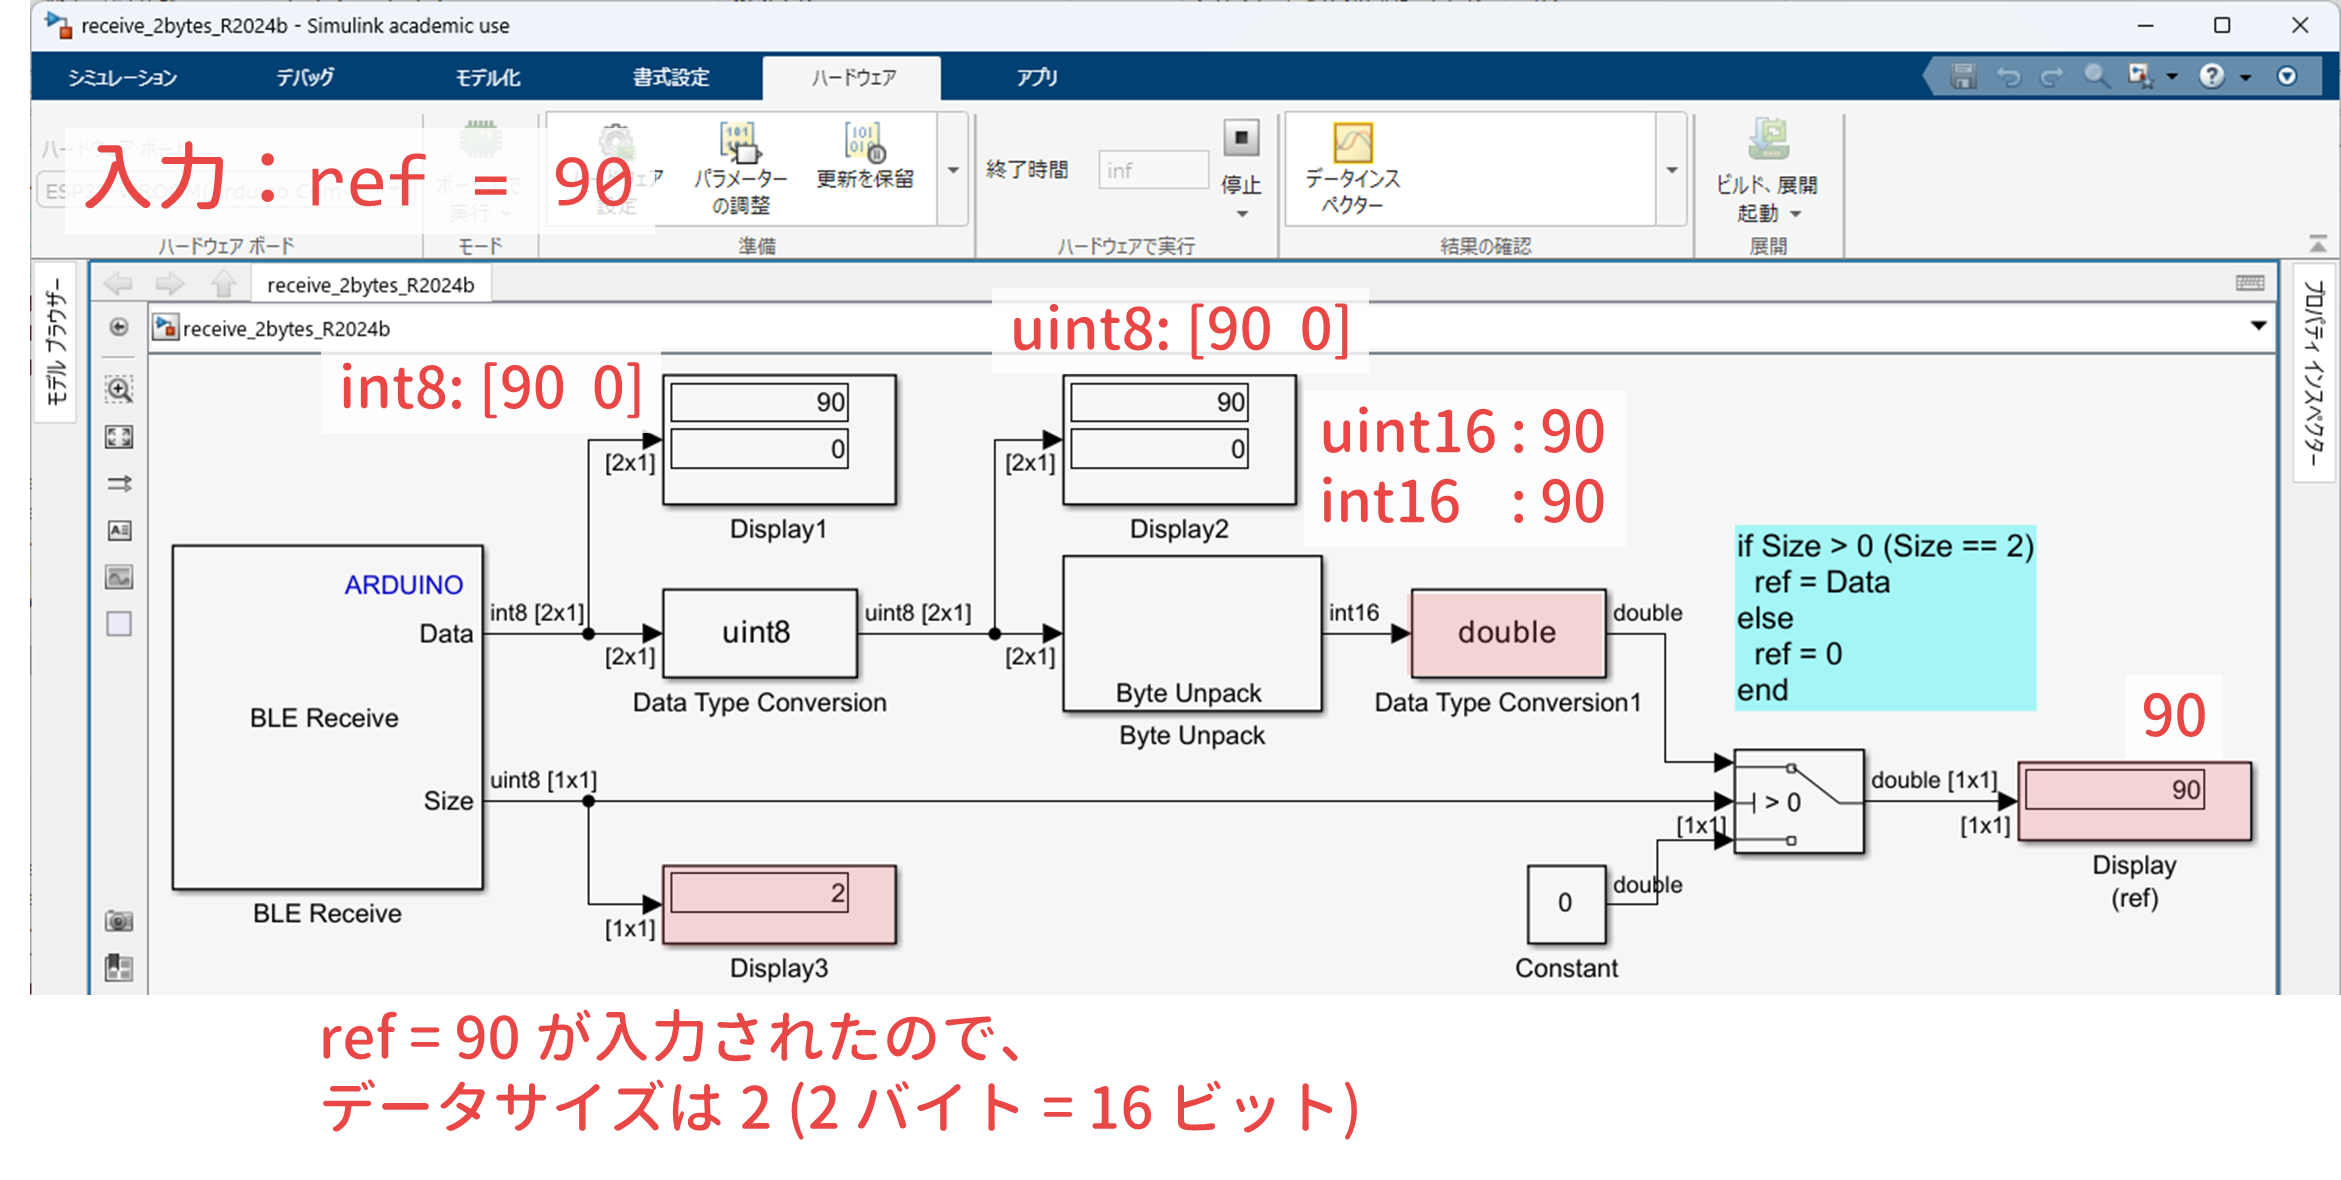Click the Fit to View palette icon
The width and height of the screenshot is (2341, 1180).
tap(119, 437)
